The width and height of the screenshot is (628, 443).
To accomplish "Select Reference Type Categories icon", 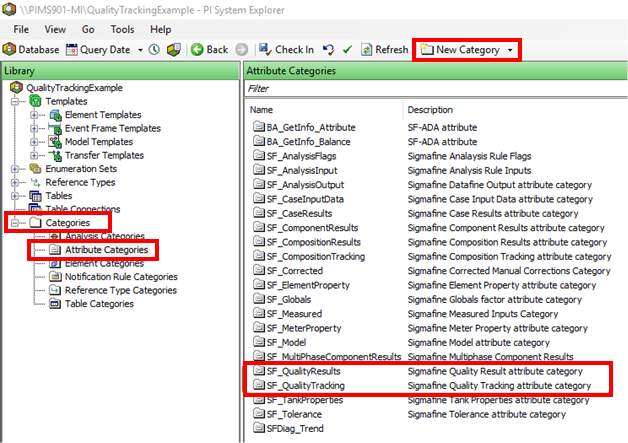I will (55, 290).
